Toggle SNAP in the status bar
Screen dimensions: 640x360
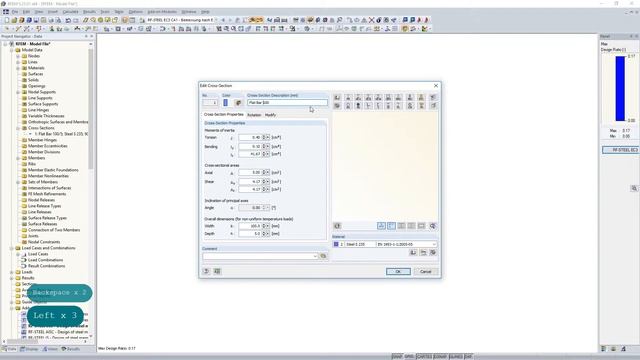coord(397,357)
